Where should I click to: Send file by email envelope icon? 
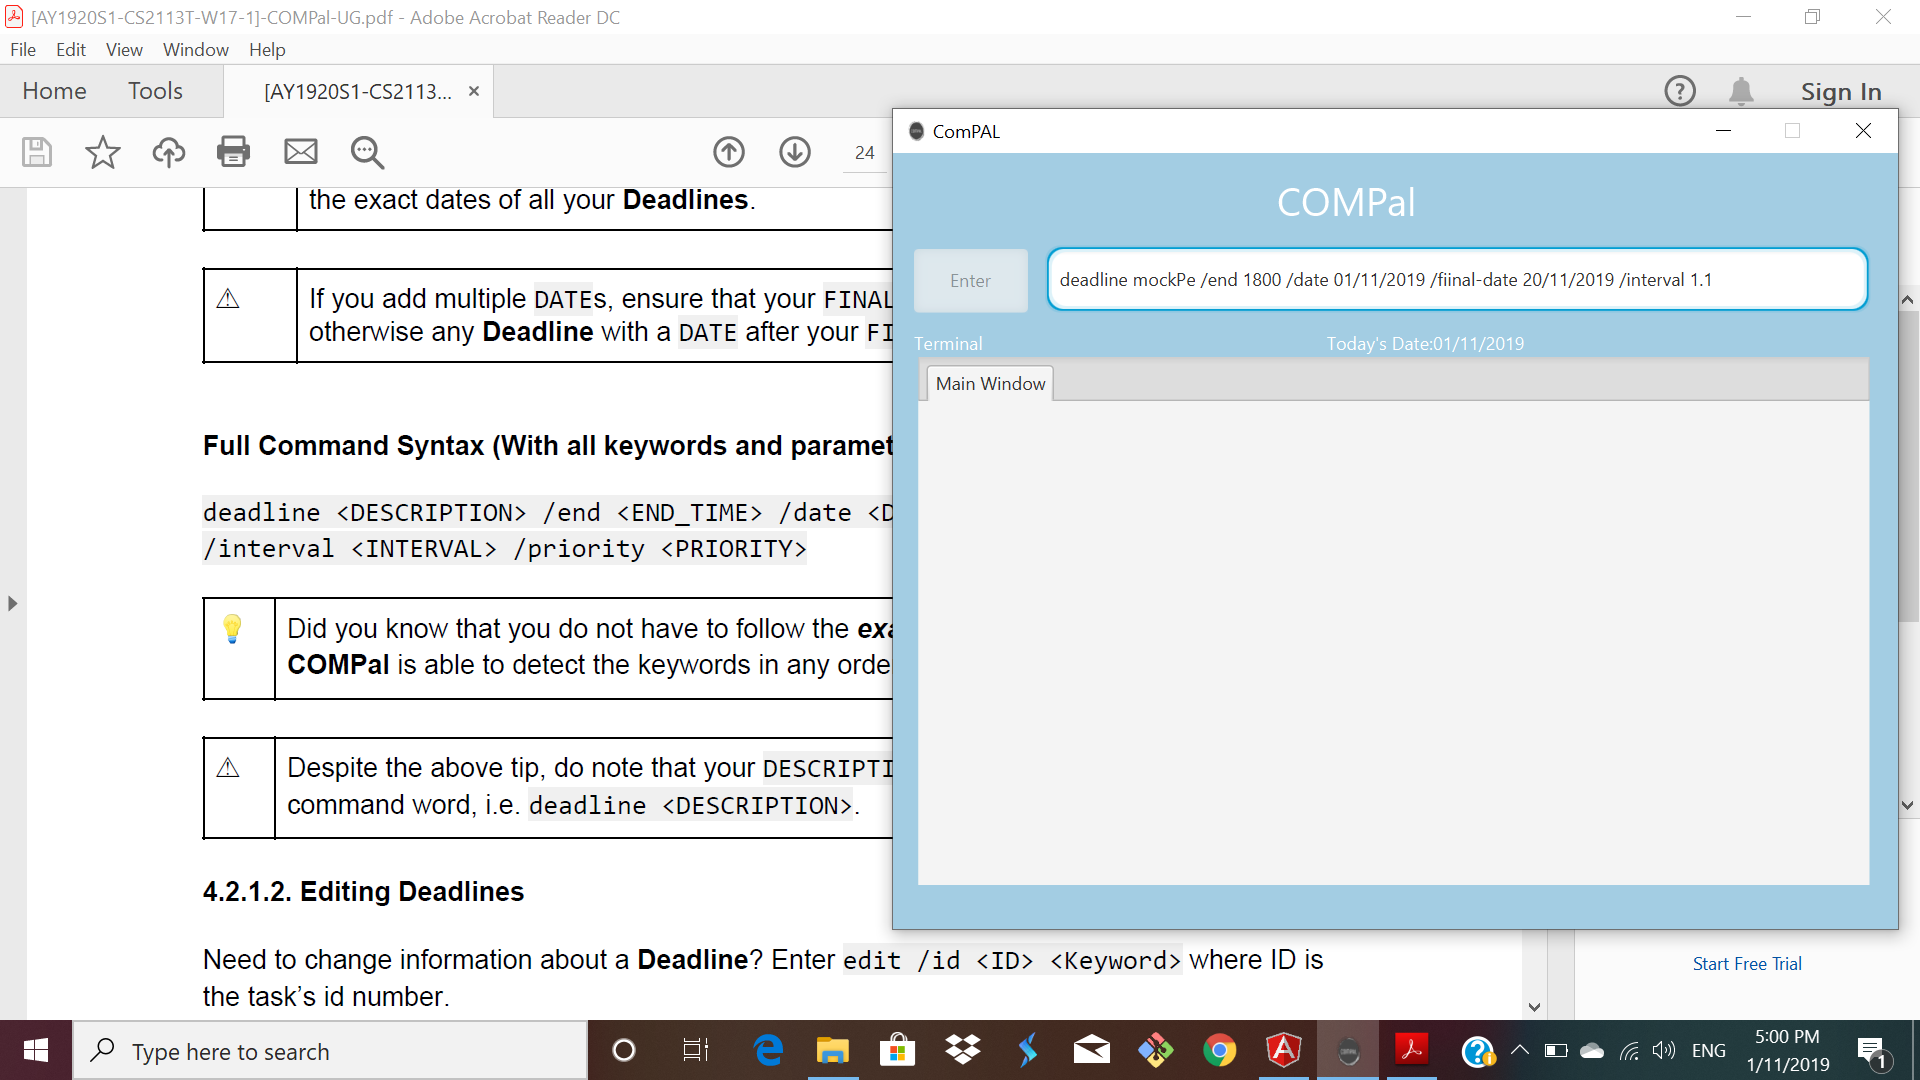click(x=300, y=152)
